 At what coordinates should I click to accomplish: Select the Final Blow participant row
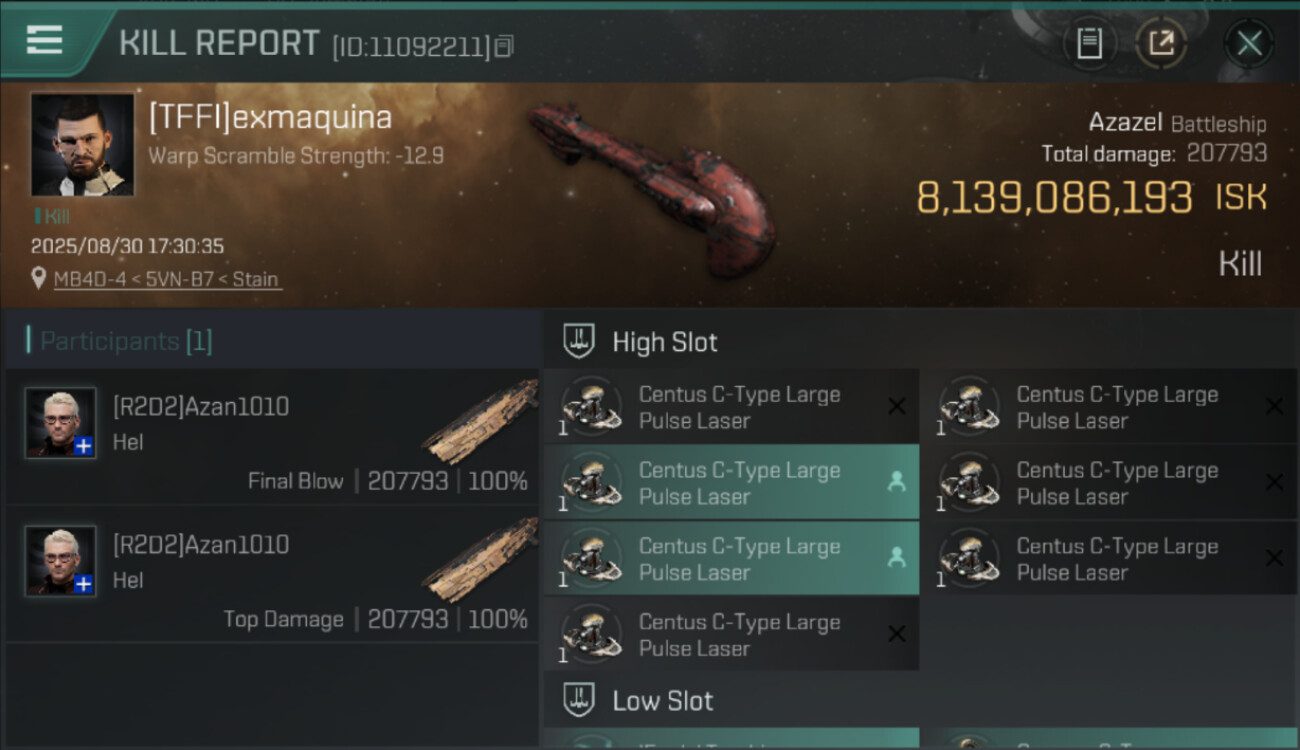(272, 437)
